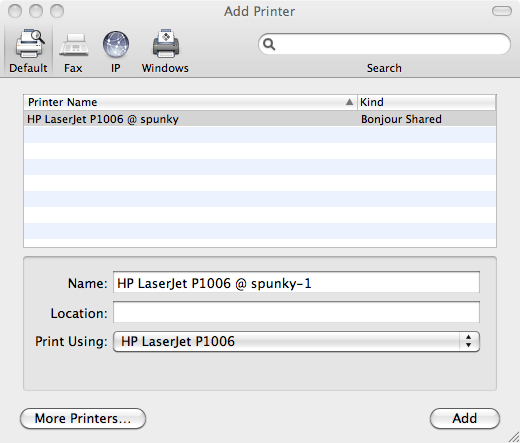This screenshot has height=443, width=520.
Task: Open the Print Using driver dropdown
Action: [x=296, y=341]
